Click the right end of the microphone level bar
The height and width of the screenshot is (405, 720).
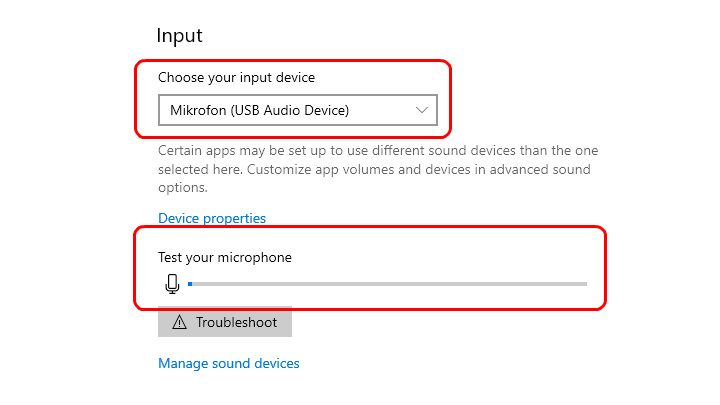point(583,284)
